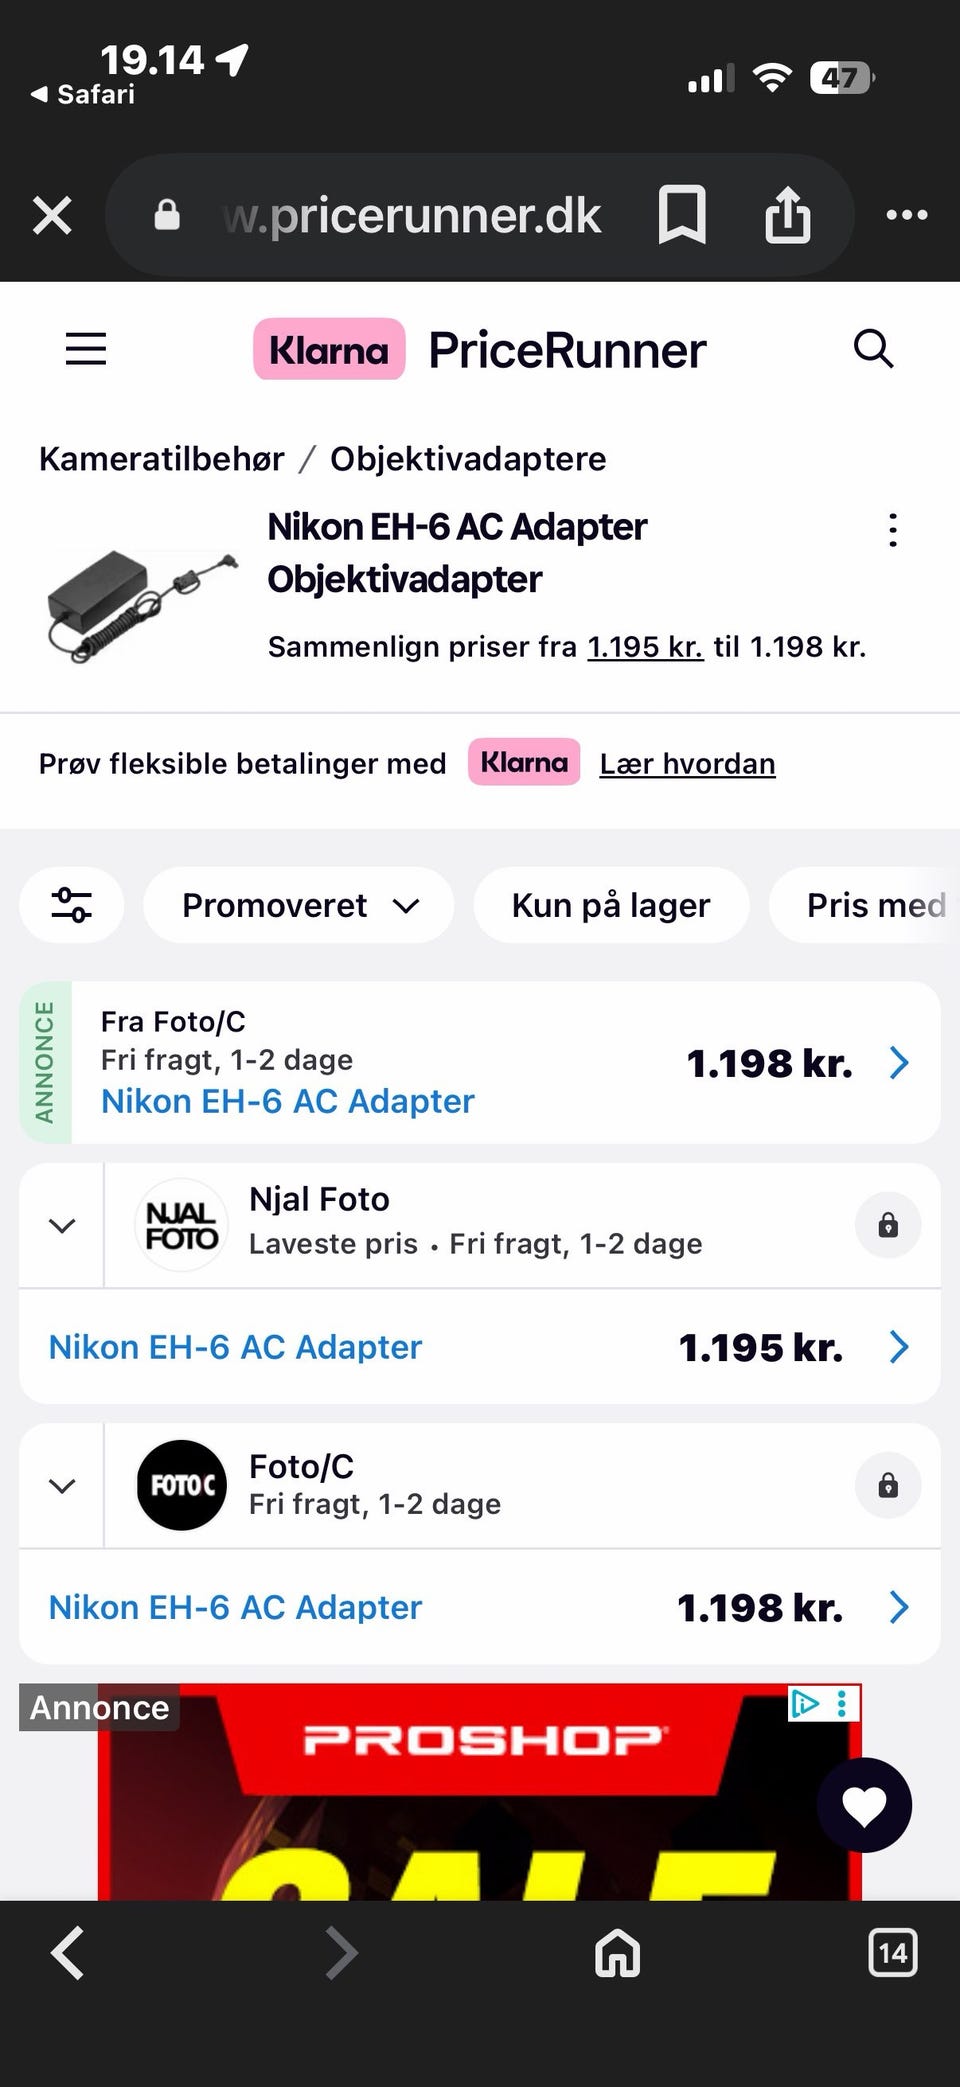The width and height of the screenshot is (960, 2087).
Task: Follow the Lær hvordan link
Action: (687, 764)
